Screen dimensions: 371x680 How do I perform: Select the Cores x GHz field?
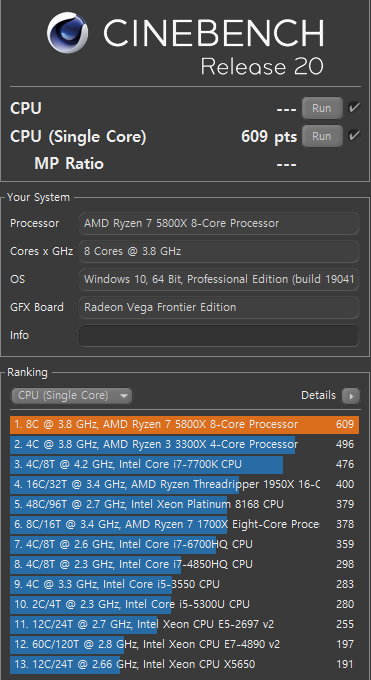[219, 251]
